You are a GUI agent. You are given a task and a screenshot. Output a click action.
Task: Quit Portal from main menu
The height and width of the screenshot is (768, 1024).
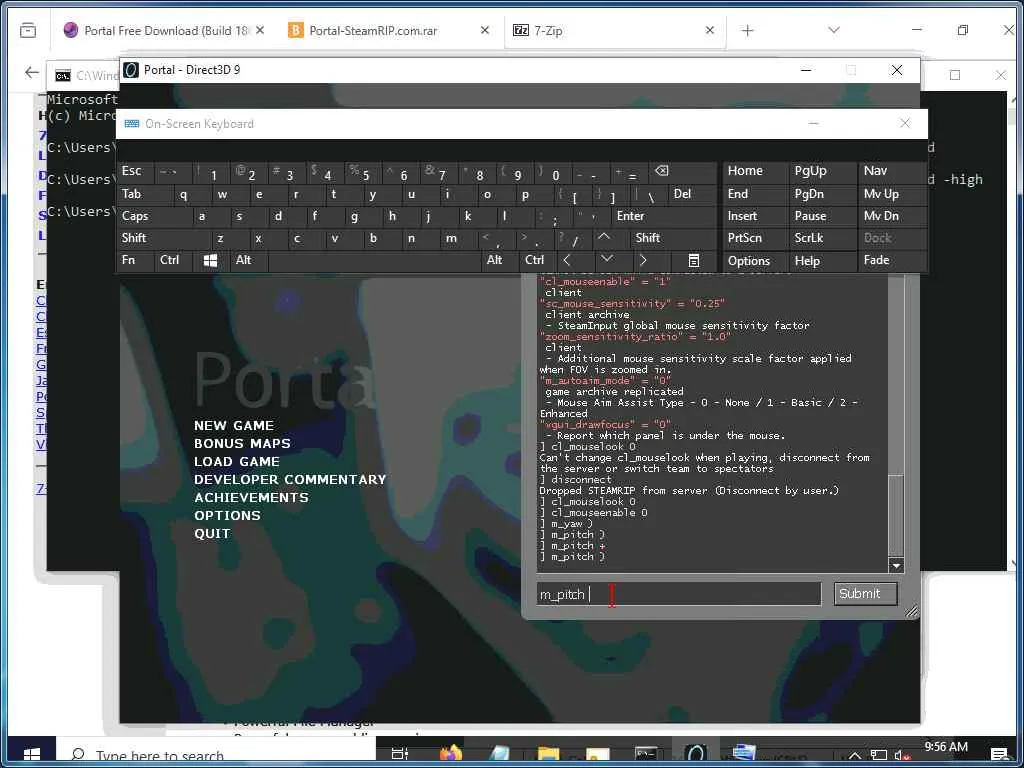tap(212, 534)
